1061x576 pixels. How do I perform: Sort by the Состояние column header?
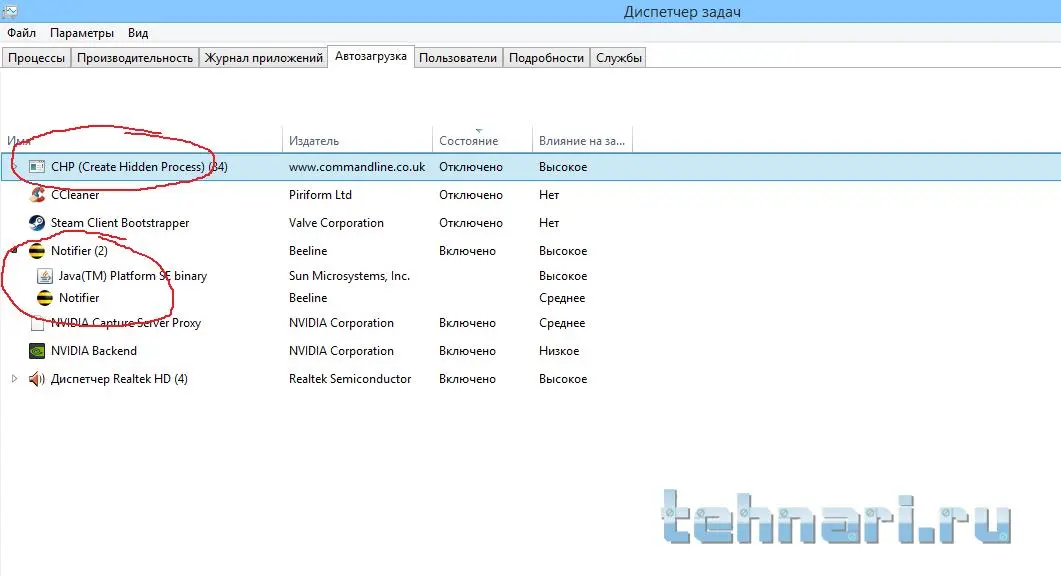pos(482,141)
